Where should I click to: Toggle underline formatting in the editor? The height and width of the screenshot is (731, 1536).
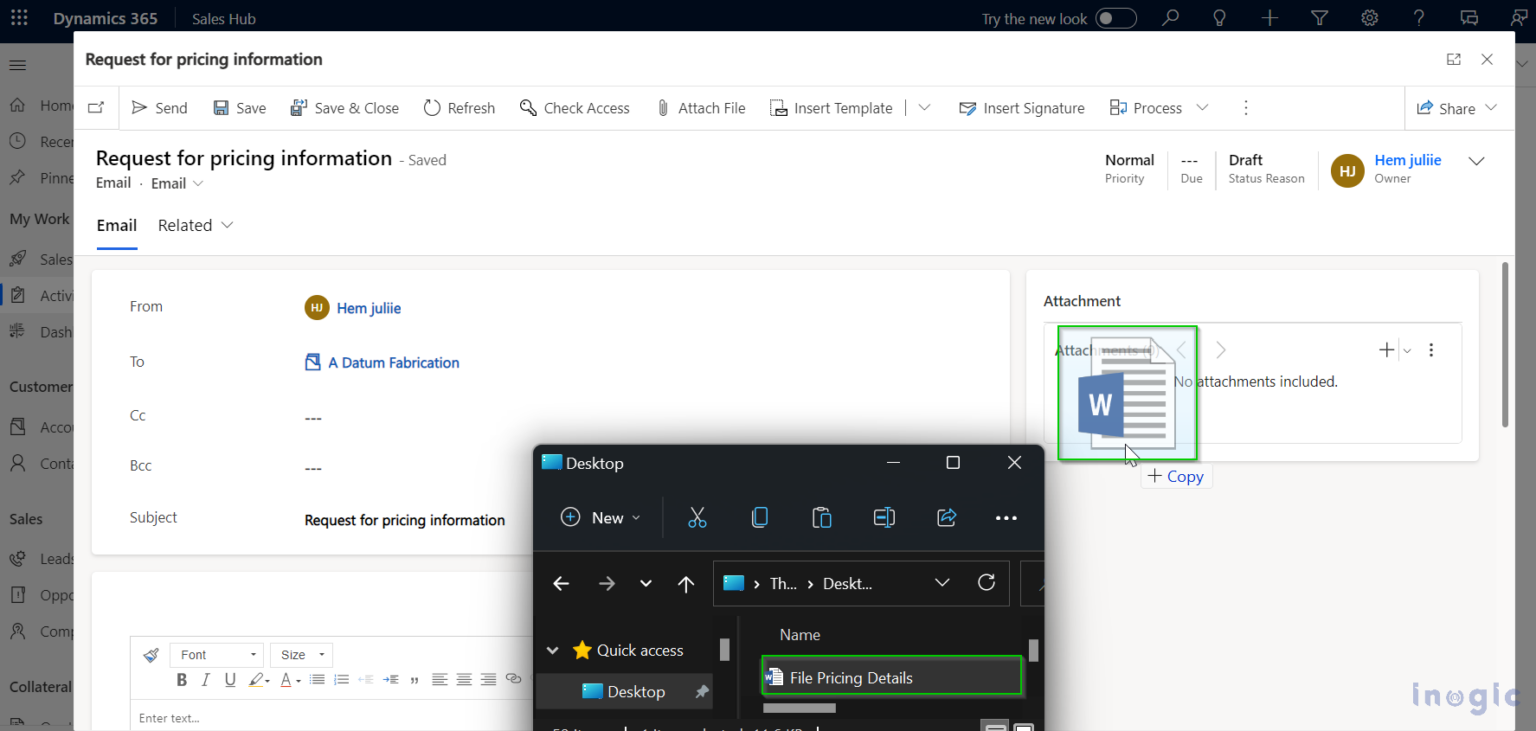tap(229, 679)
